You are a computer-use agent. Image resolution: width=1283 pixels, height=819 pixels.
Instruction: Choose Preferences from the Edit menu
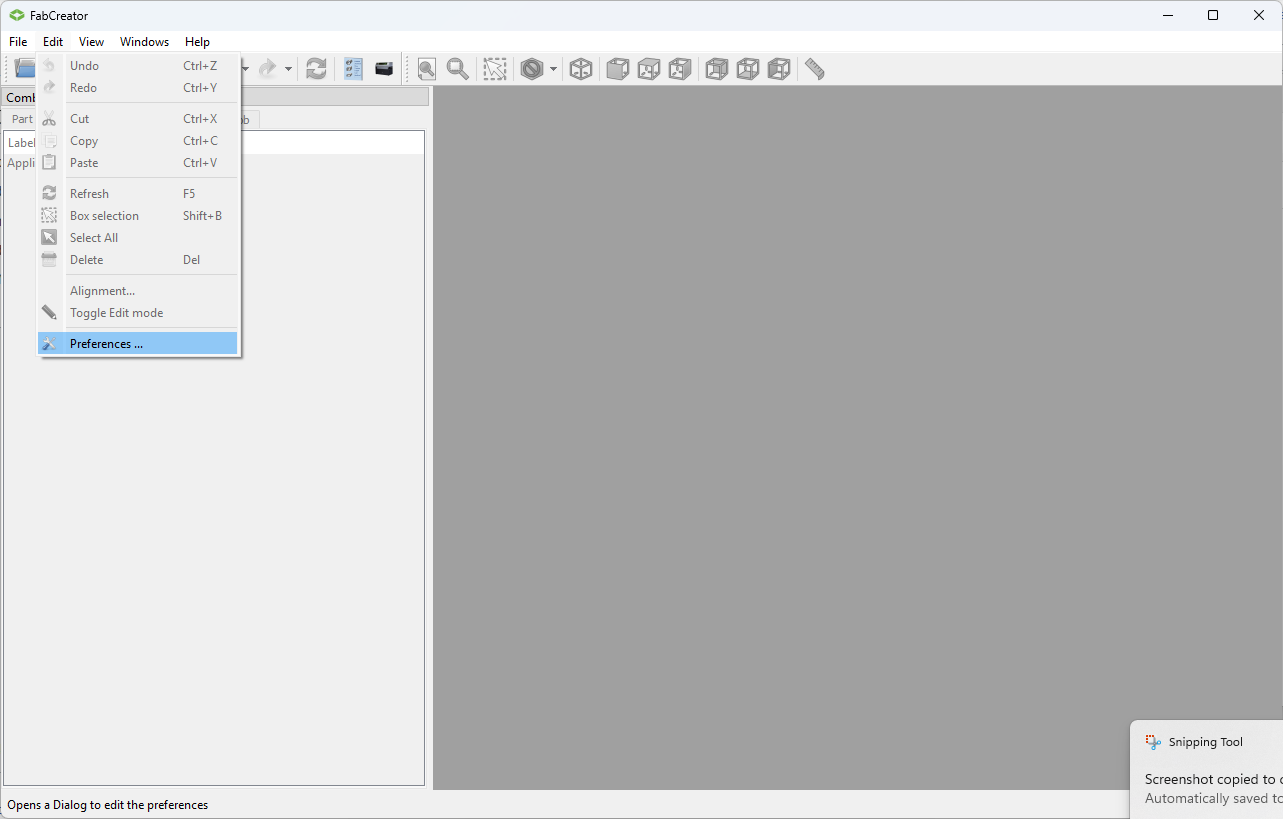(106, 344)
